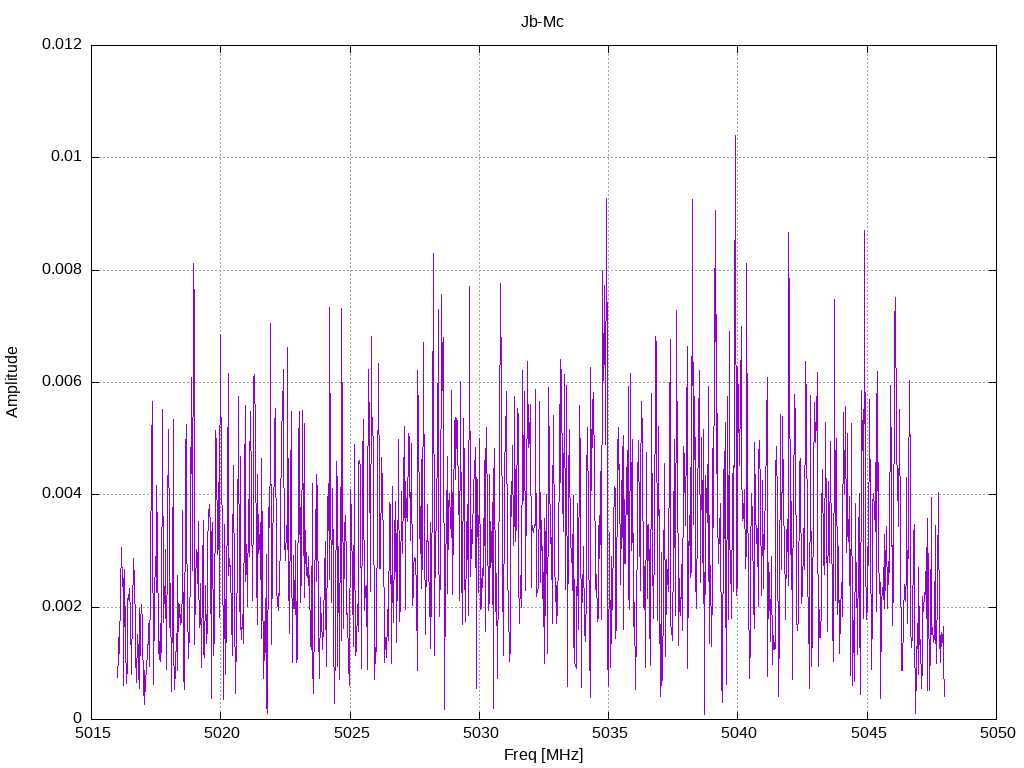
Task: Click the Freq [MHz] x-axis label
Action: pyautogui.click(x=543, y=755)
